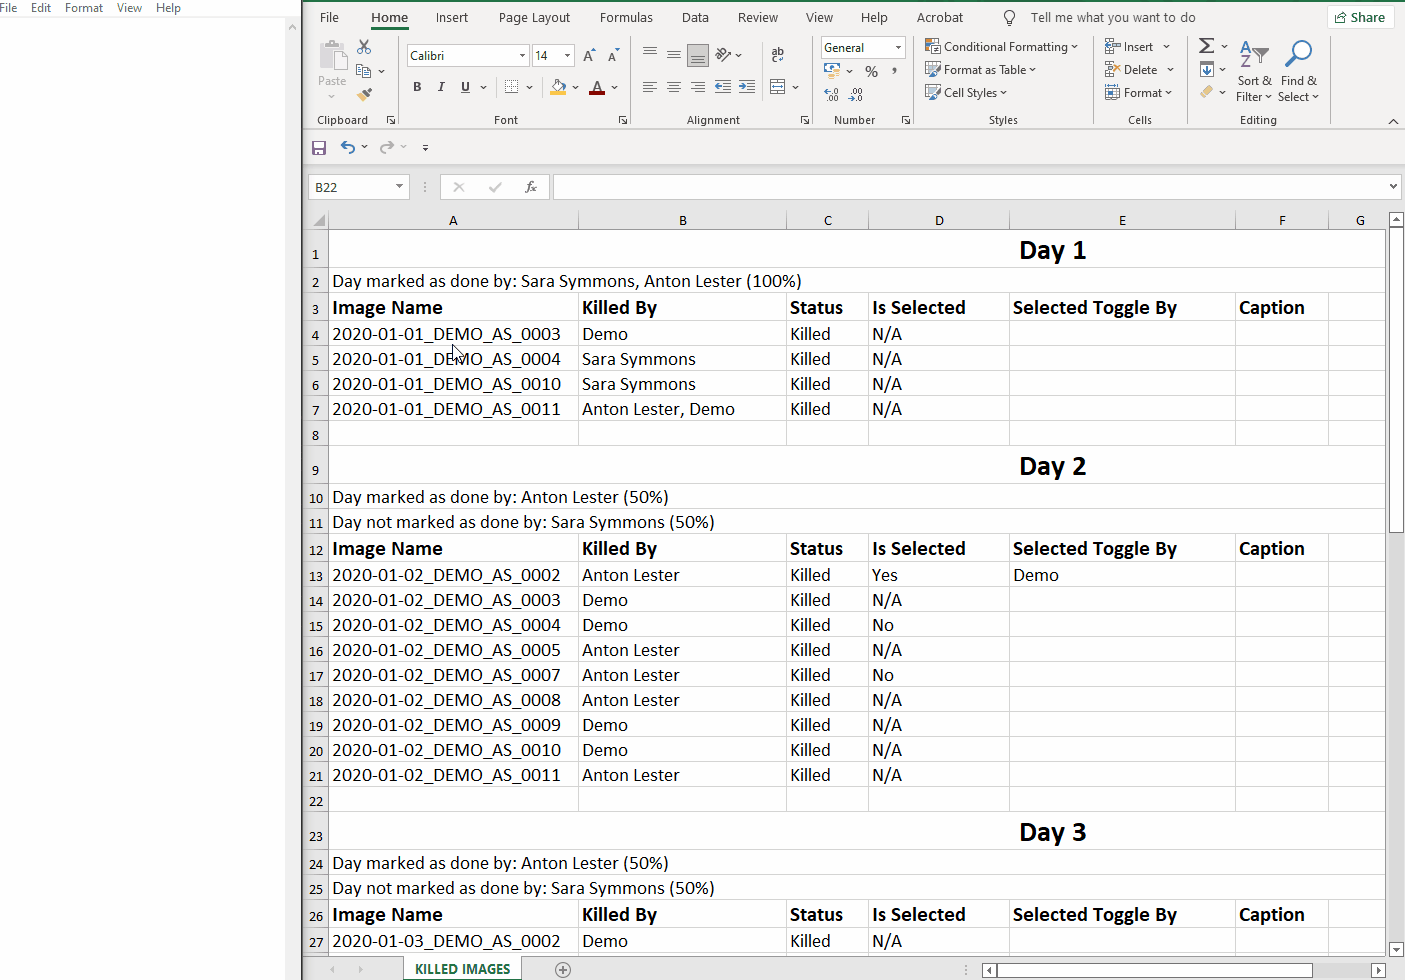Expand the Cell Styles gallery
This screenshot has width=1405, height=980.
(x=966, y=93)
